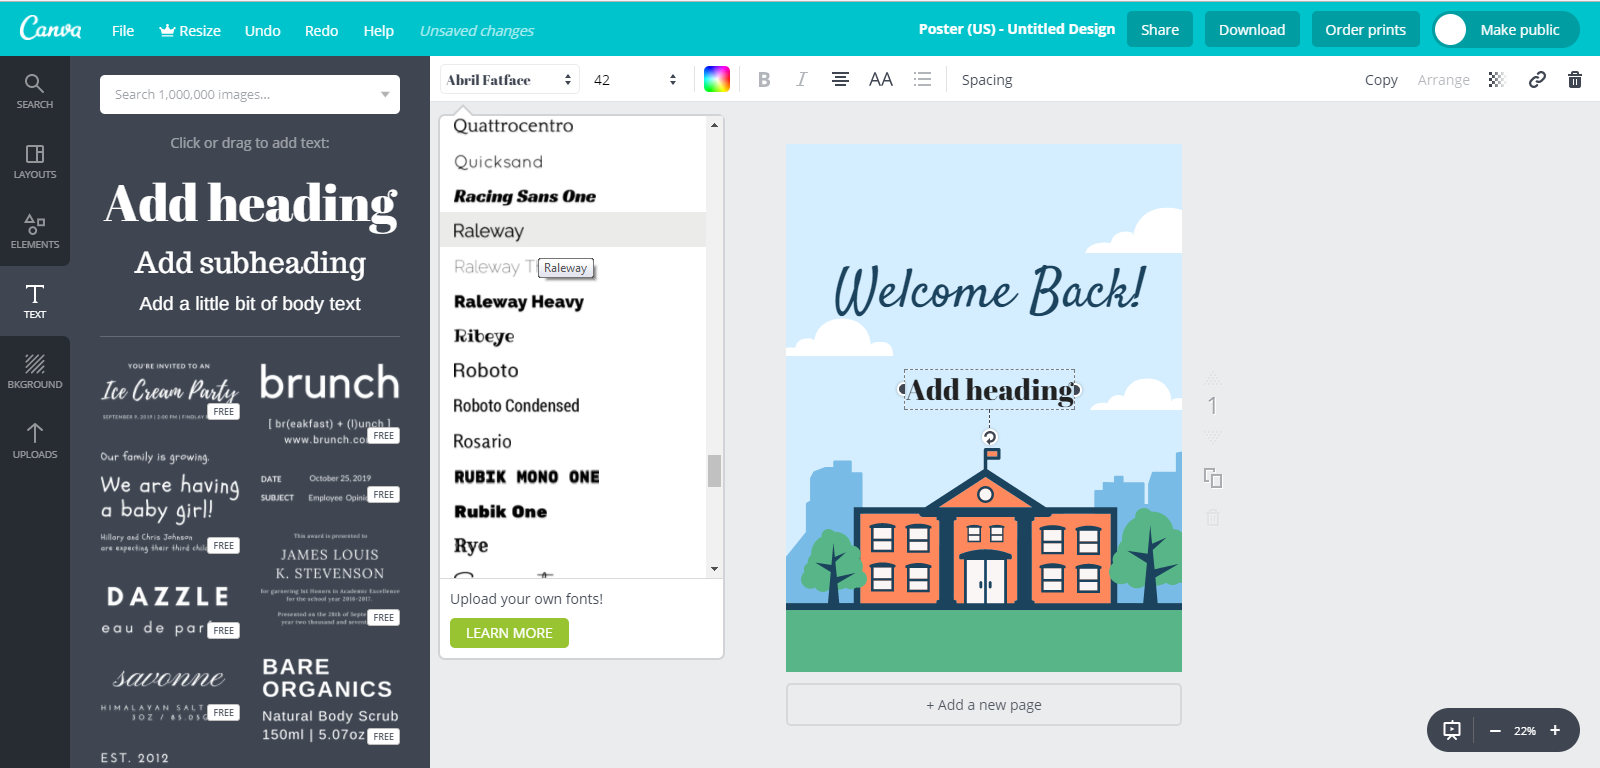Select the Rye font

[573, 545]
